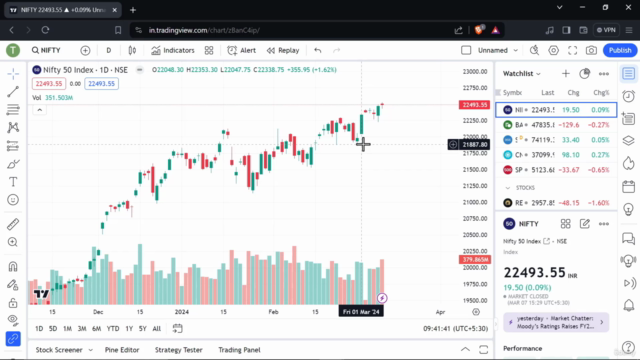Undo the last chart action
This screenshot has width=640, height=360.
pyautogui.click(x=318, y=50)
